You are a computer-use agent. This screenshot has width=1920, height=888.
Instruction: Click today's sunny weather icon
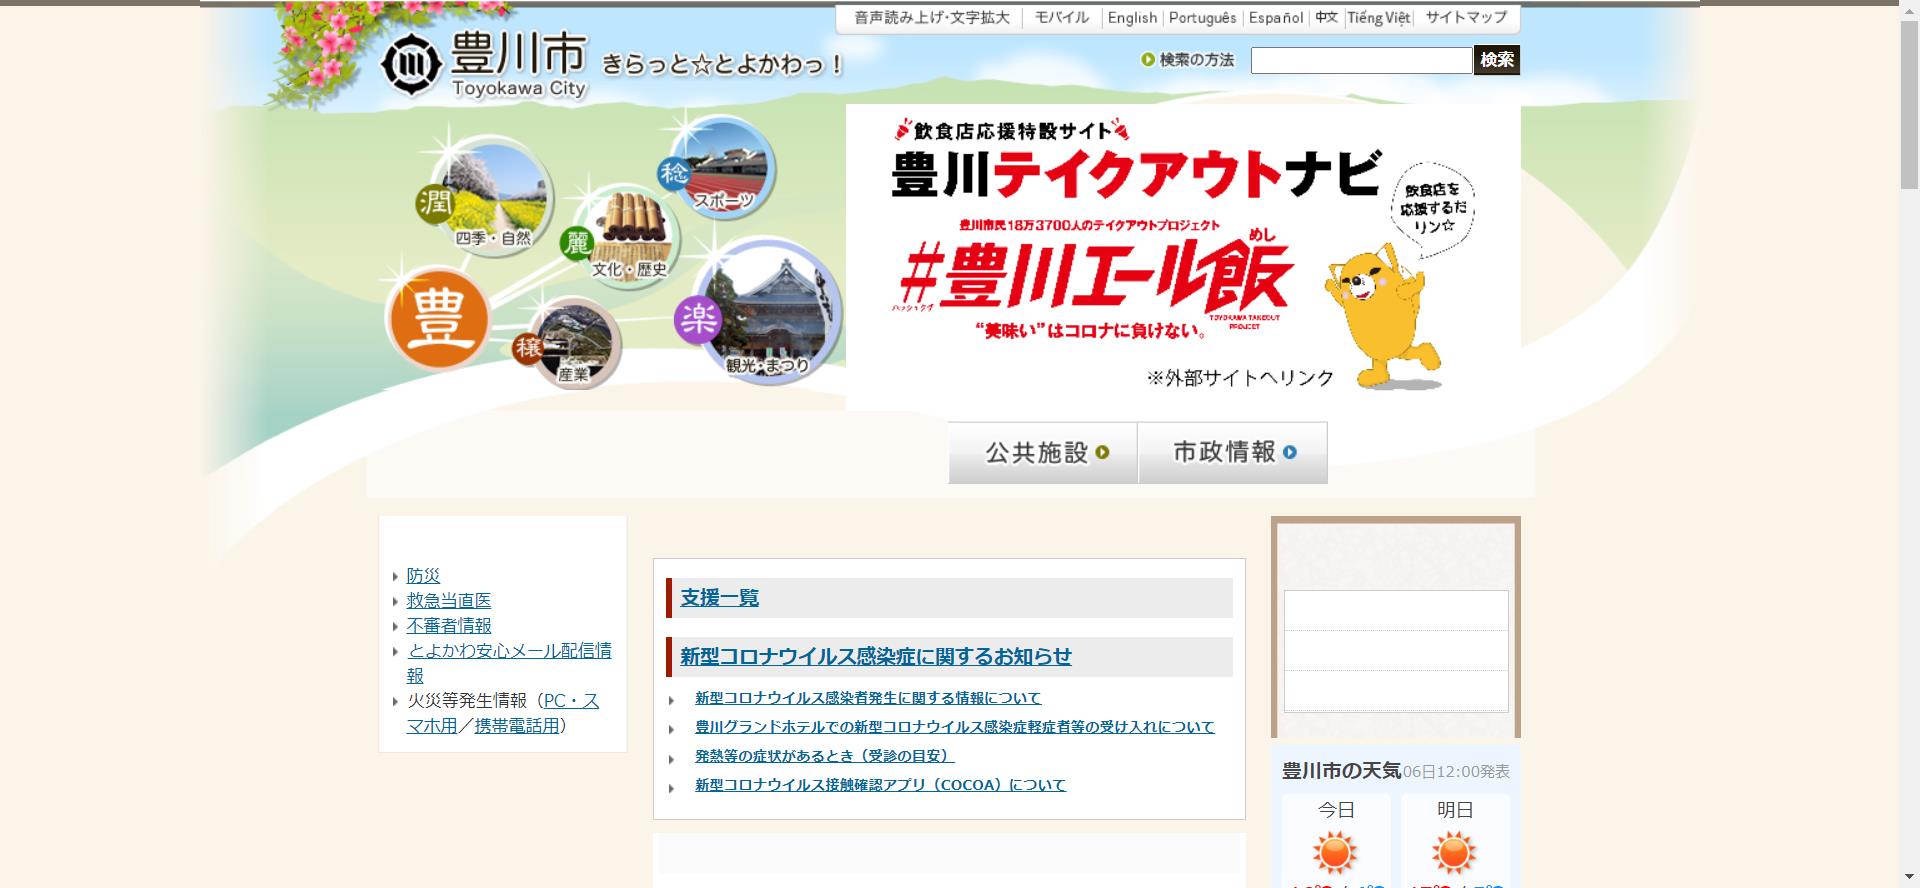coord(1334,854)
